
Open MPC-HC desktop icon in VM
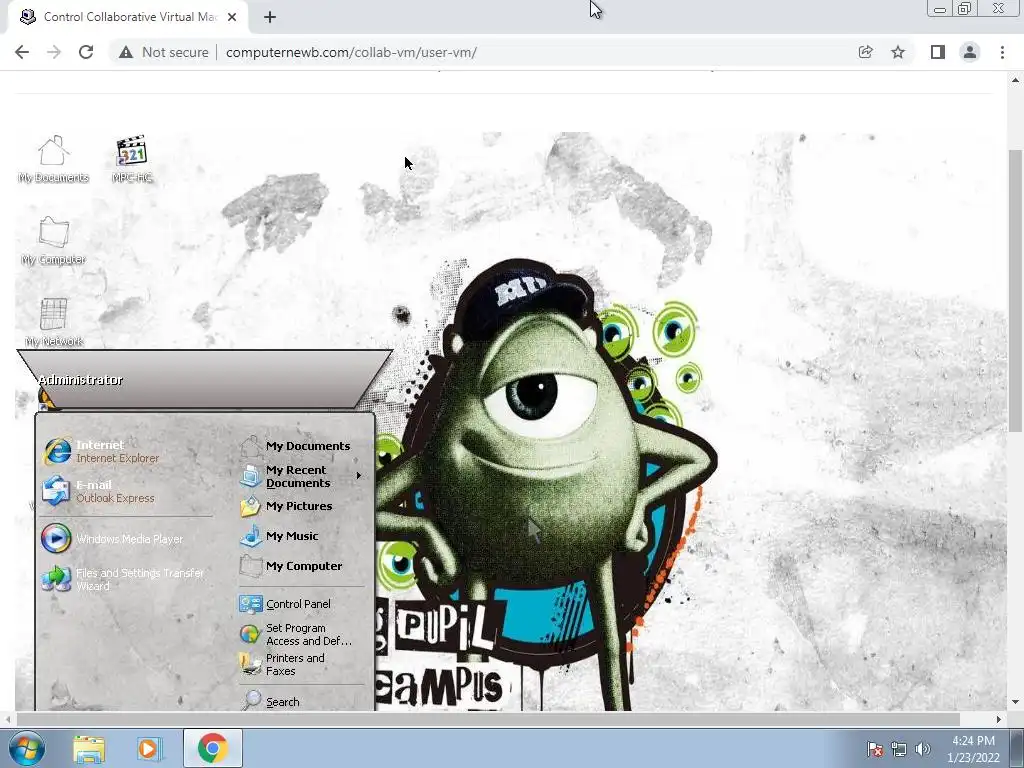(131, 159)
